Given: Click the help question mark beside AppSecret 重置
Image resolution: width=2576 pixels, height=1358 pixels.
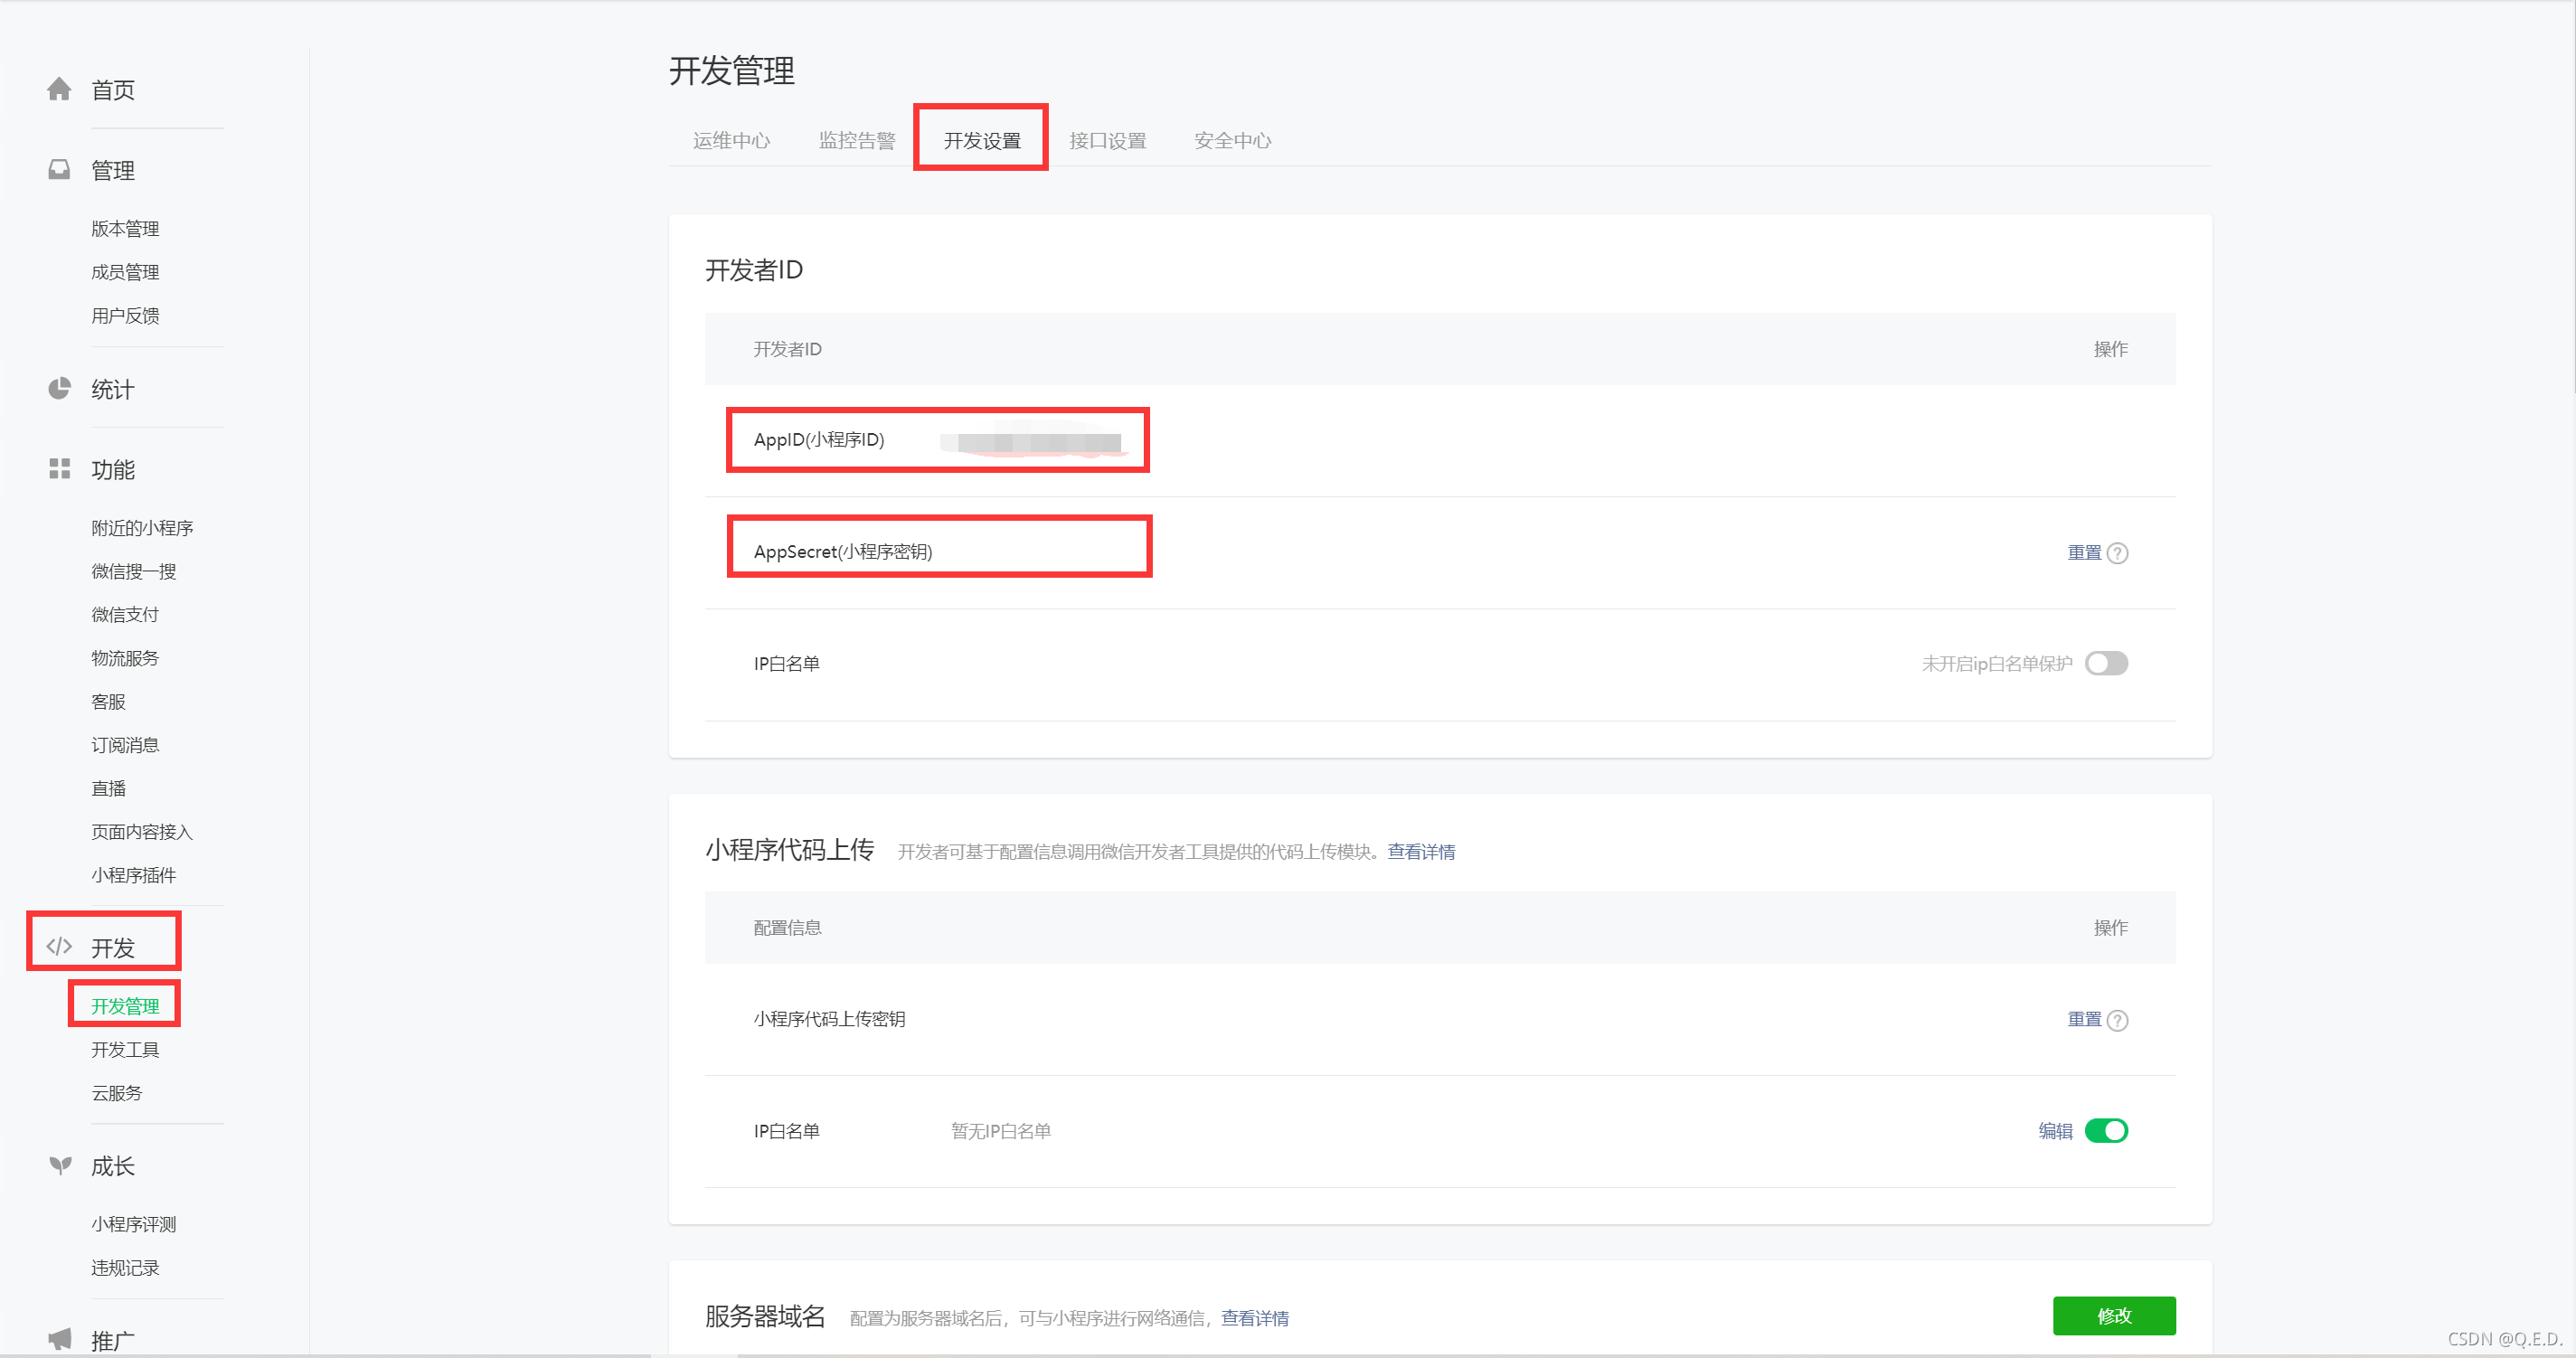Looking at the screenshot, I should [x=2117, y=553].
